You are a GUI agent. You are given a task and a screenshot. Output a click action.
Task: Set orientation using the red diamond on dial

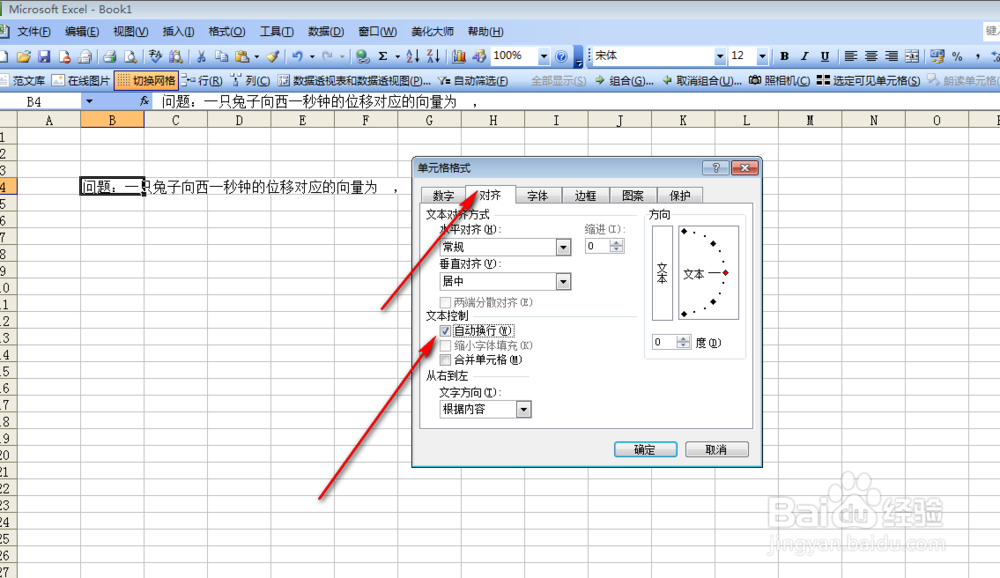[x=726, y=273]
